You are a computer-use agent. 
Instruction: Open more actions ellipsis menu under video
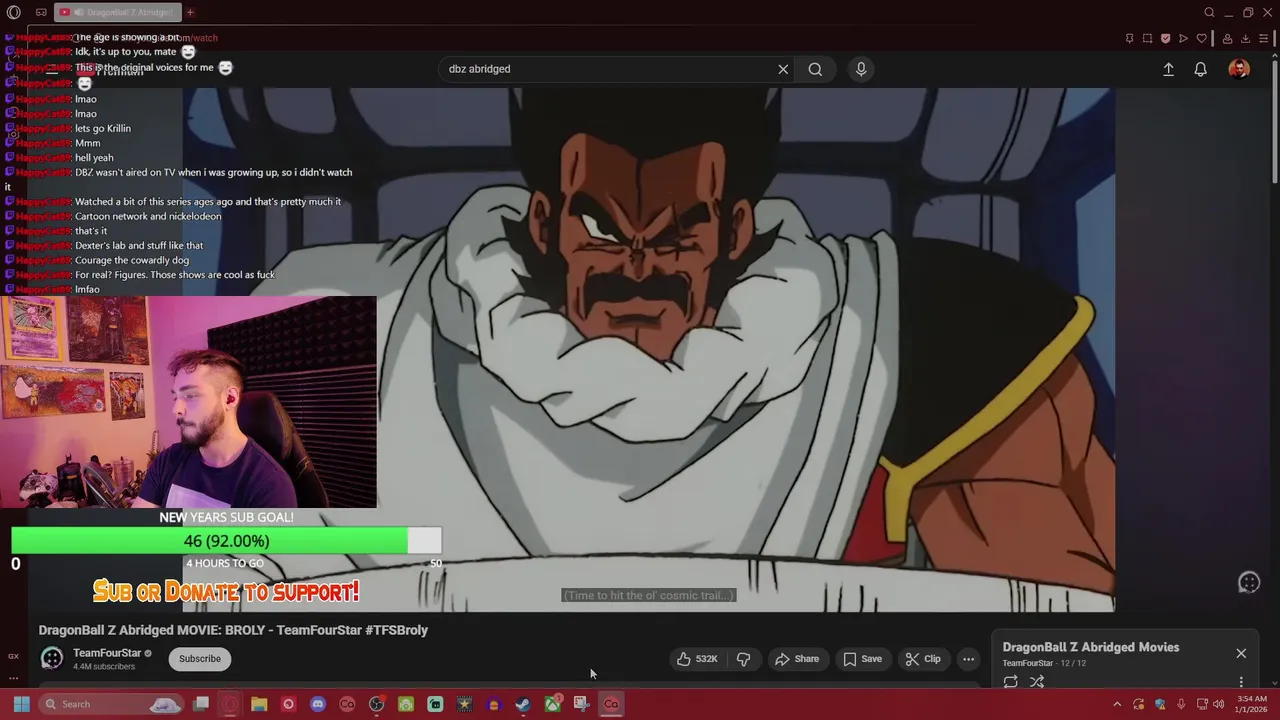968,659
